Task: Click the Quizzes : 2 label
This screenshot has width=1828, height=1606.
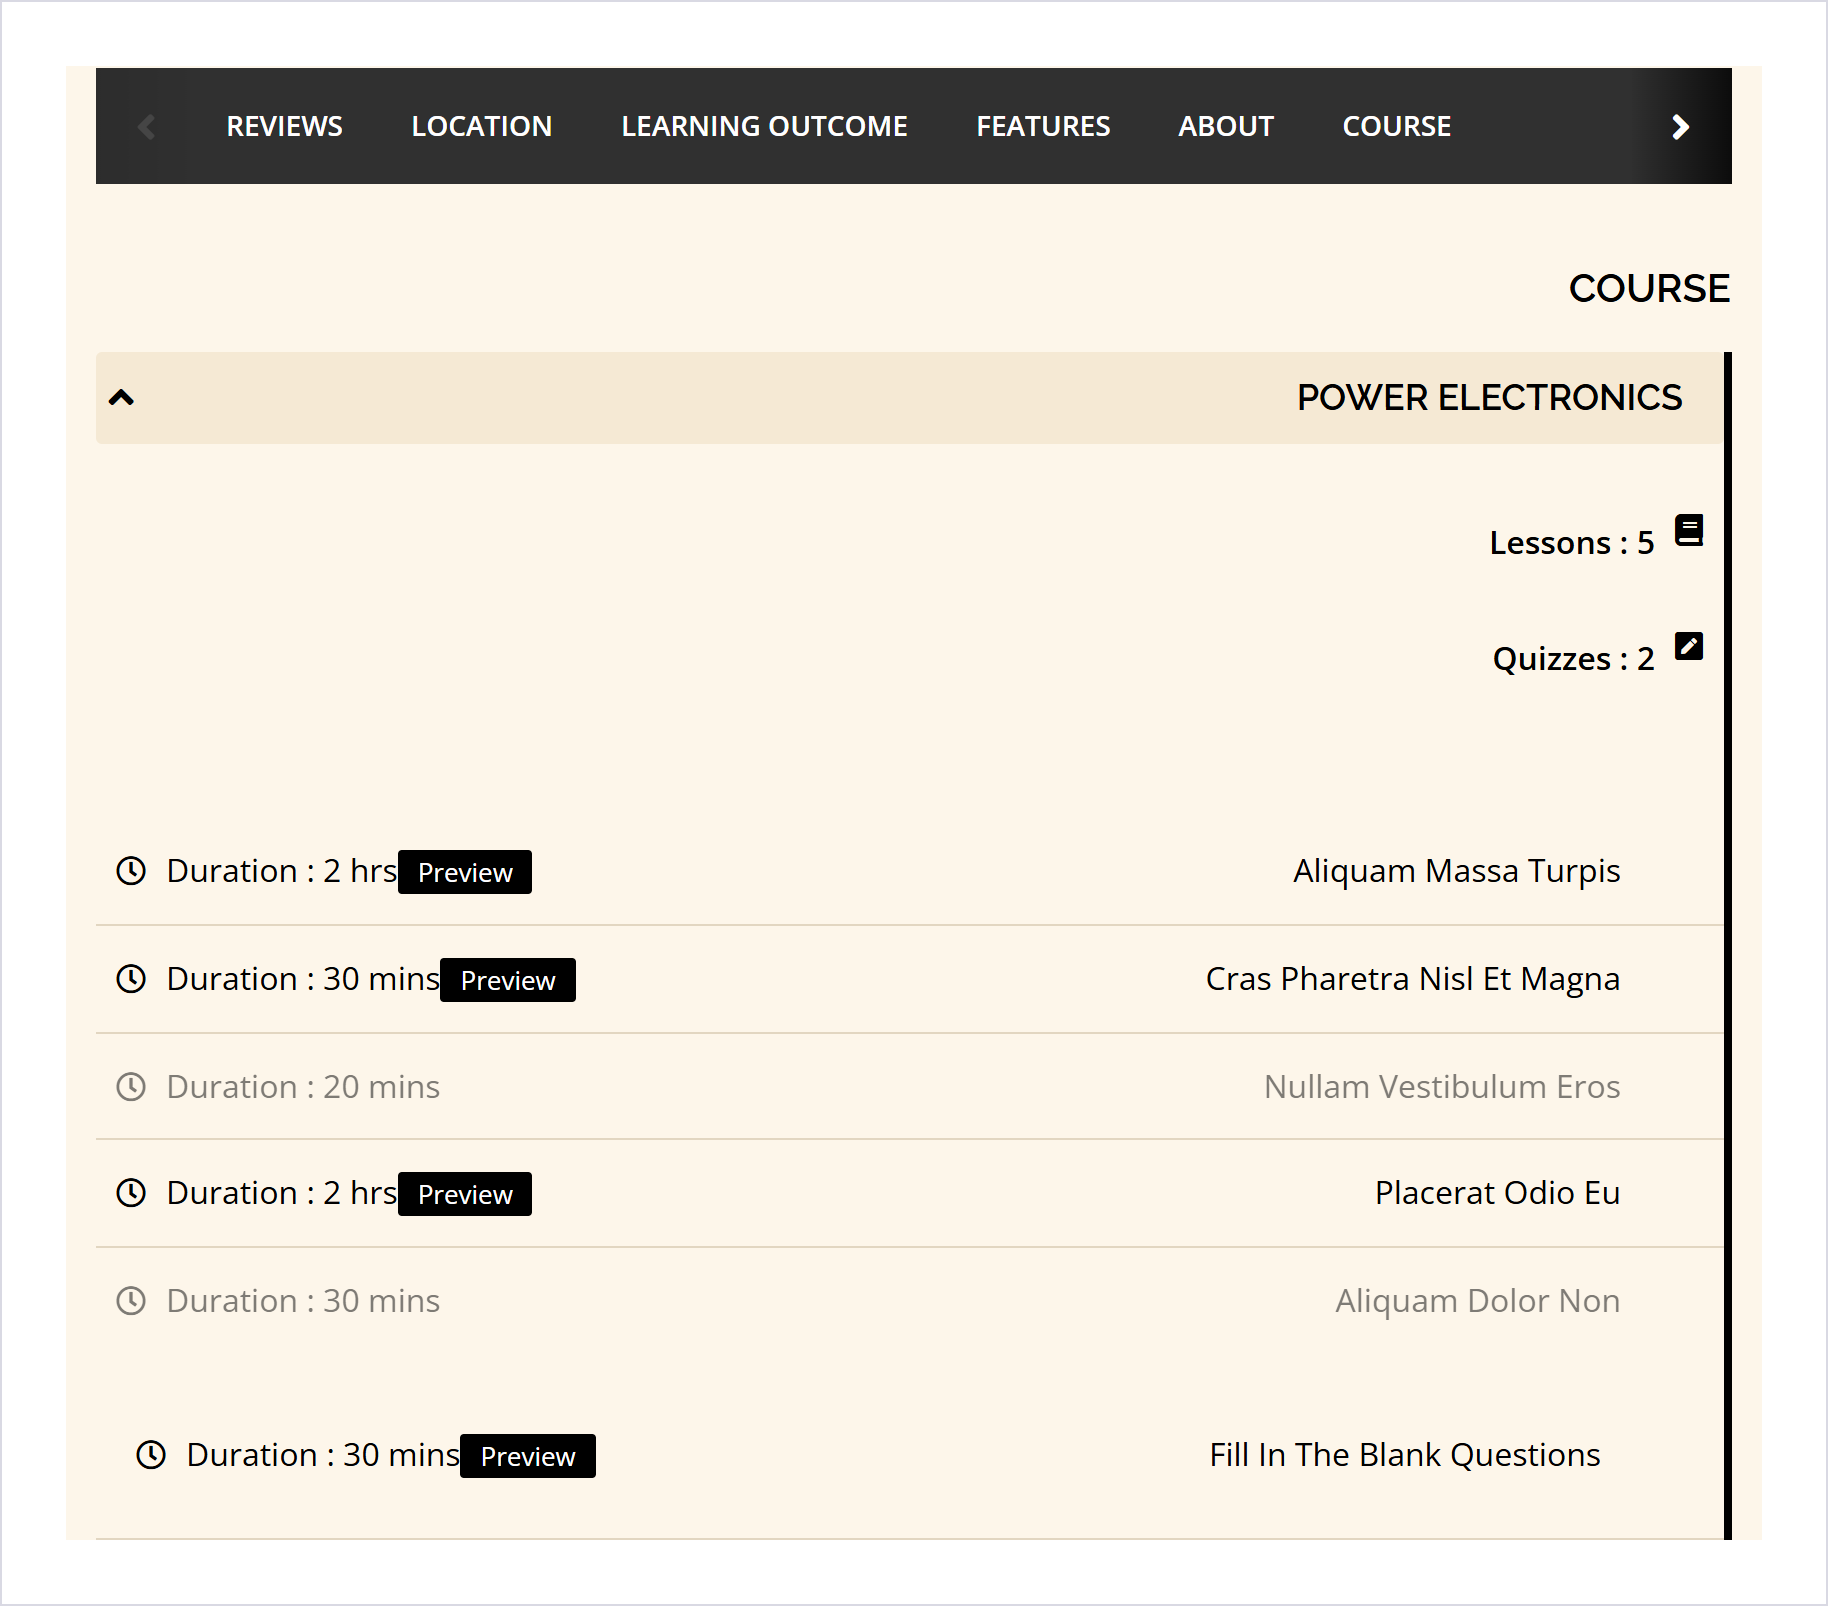Action: 1573,659
